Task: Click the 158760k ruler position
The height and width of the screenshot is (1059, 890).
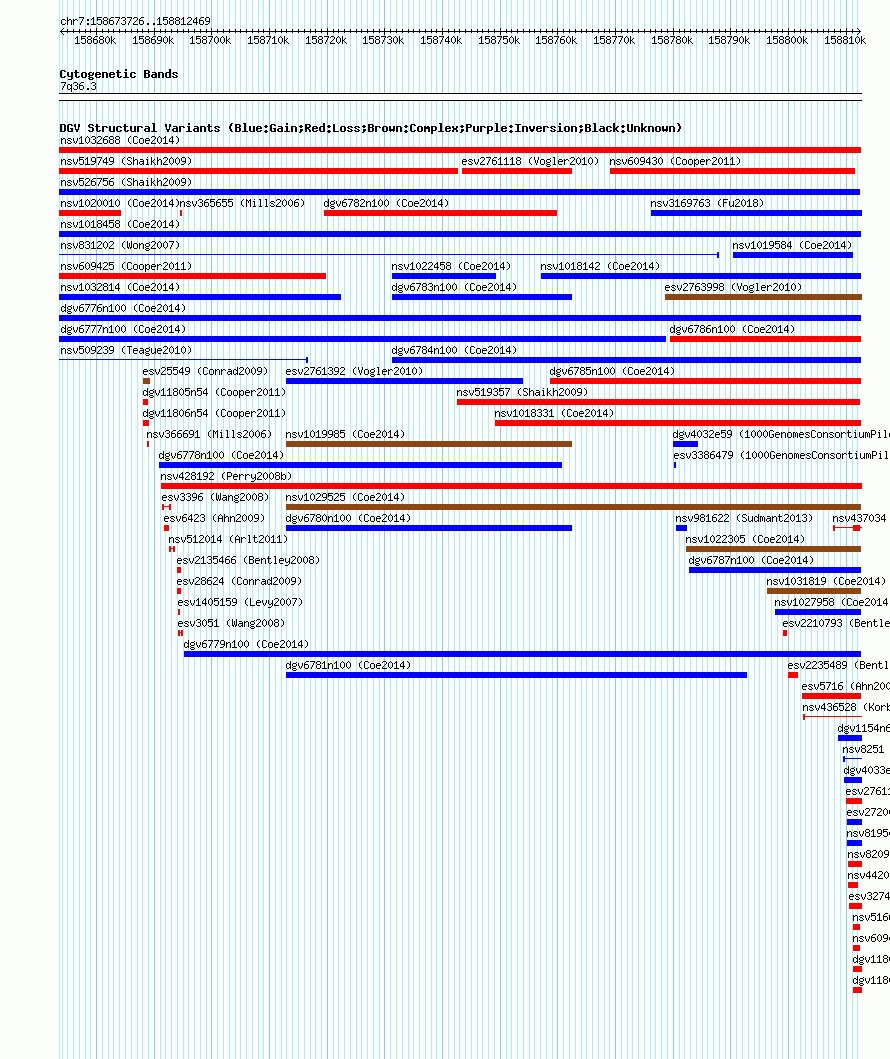Action: point(556,41)
